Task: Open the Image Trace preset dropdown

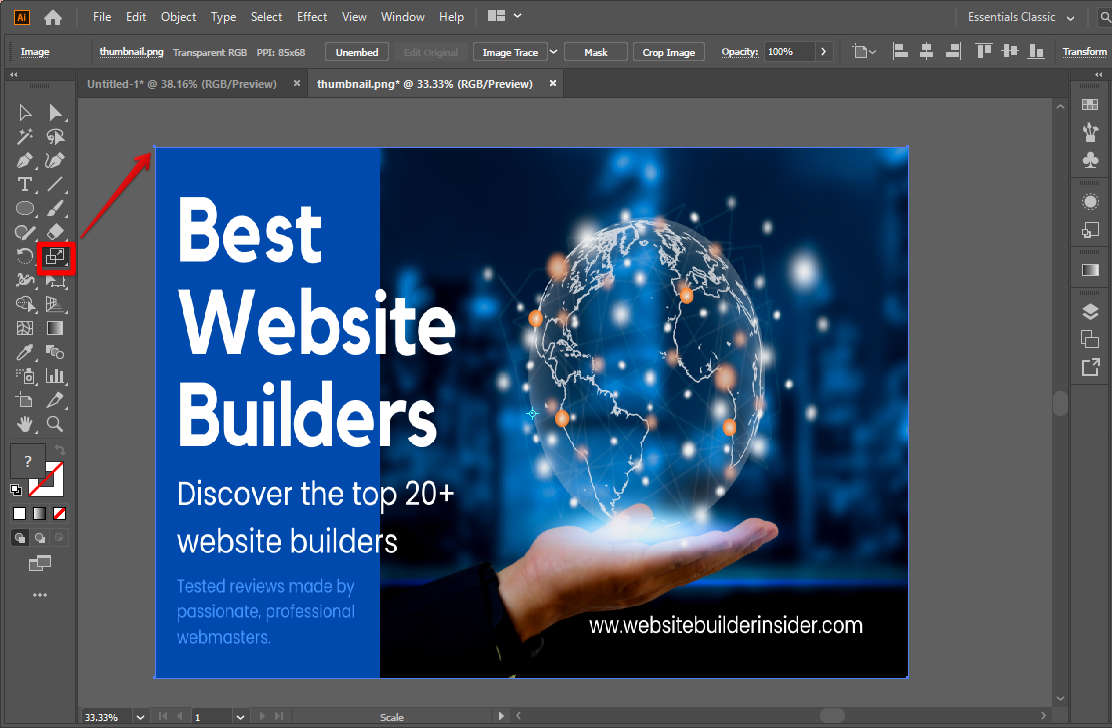Action: coord(552,51)
